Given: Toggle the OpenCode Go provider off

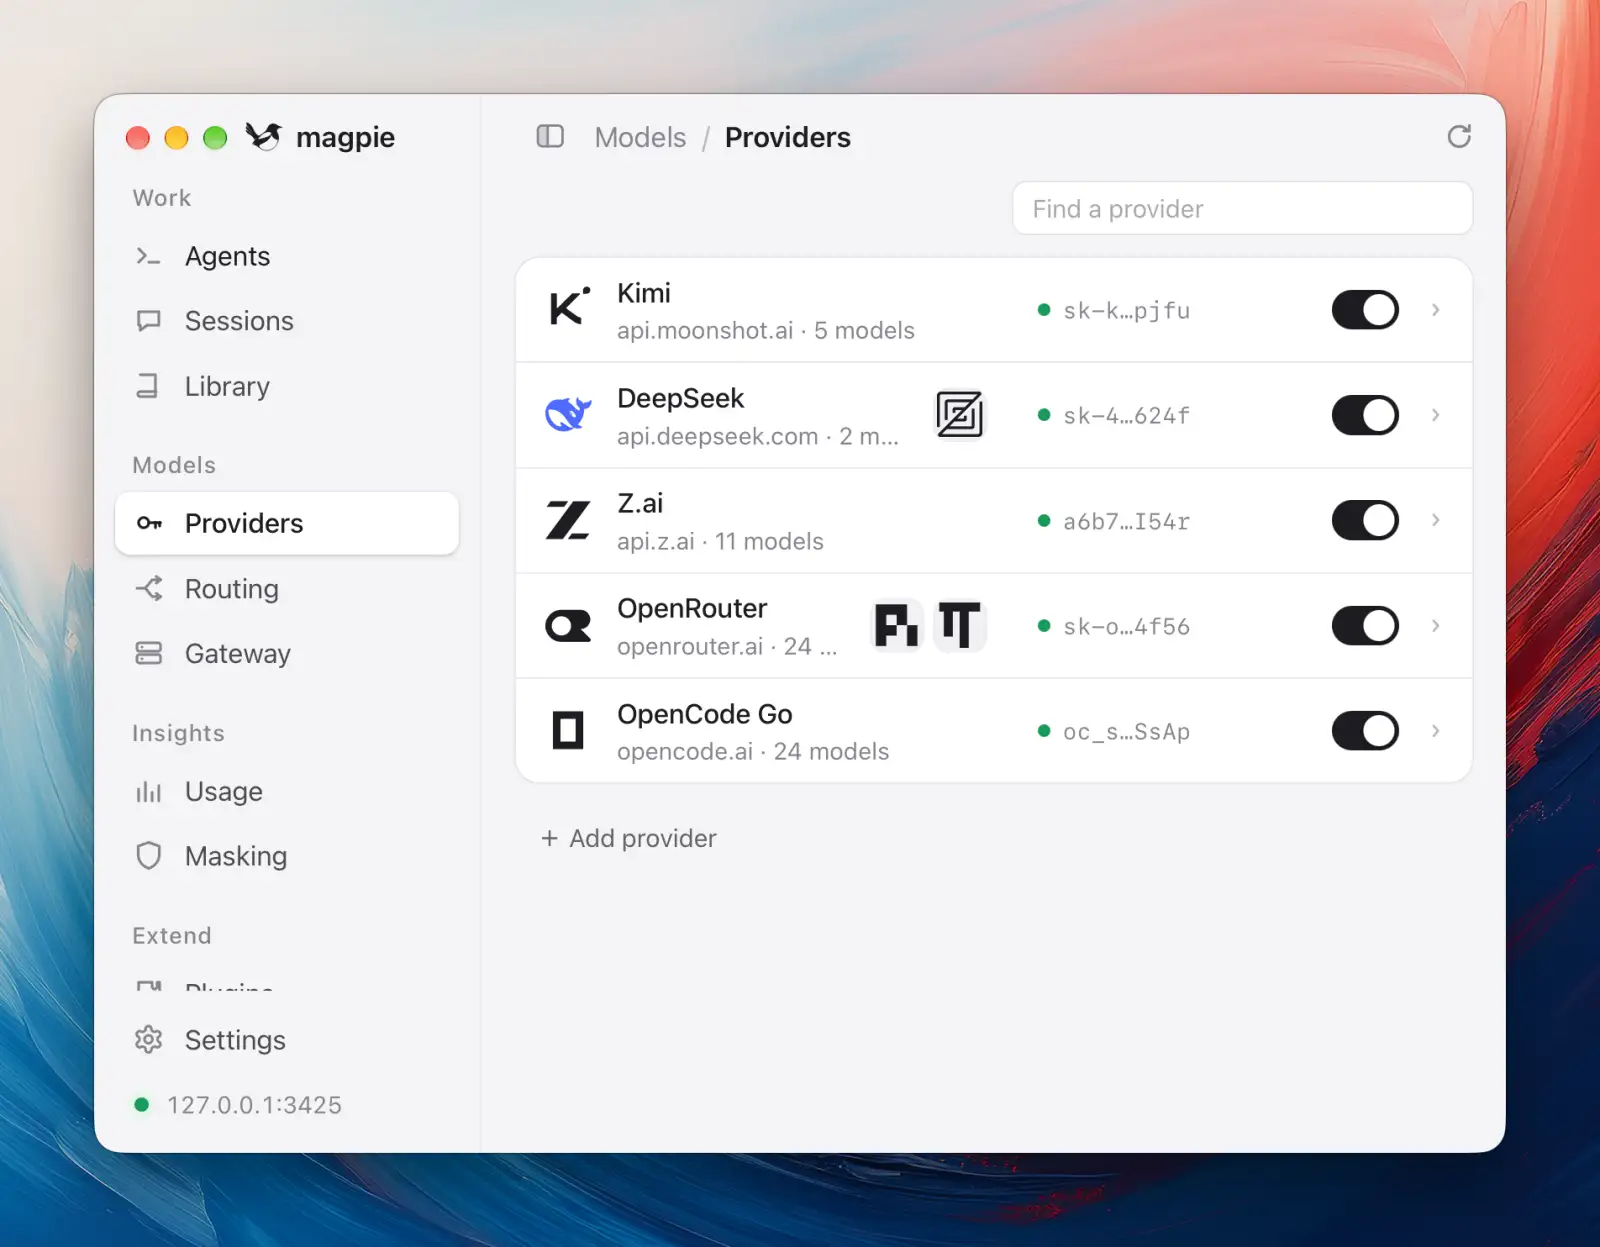Looking at the screenshot, I should point(1365,731).
